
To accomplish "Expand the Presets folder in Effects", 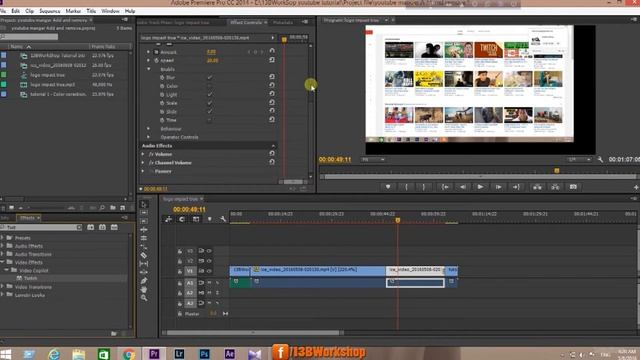I will 2,238.
